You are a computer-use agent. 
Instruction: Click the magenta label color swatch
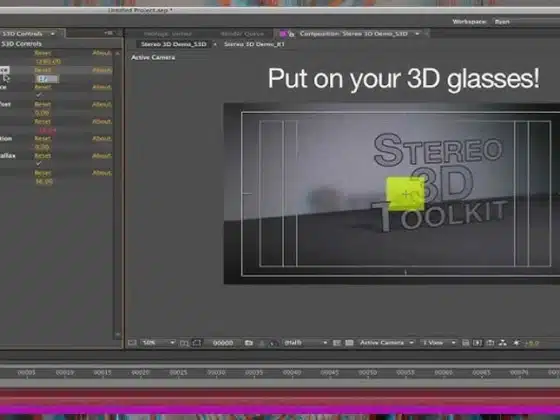pos(283,34)
